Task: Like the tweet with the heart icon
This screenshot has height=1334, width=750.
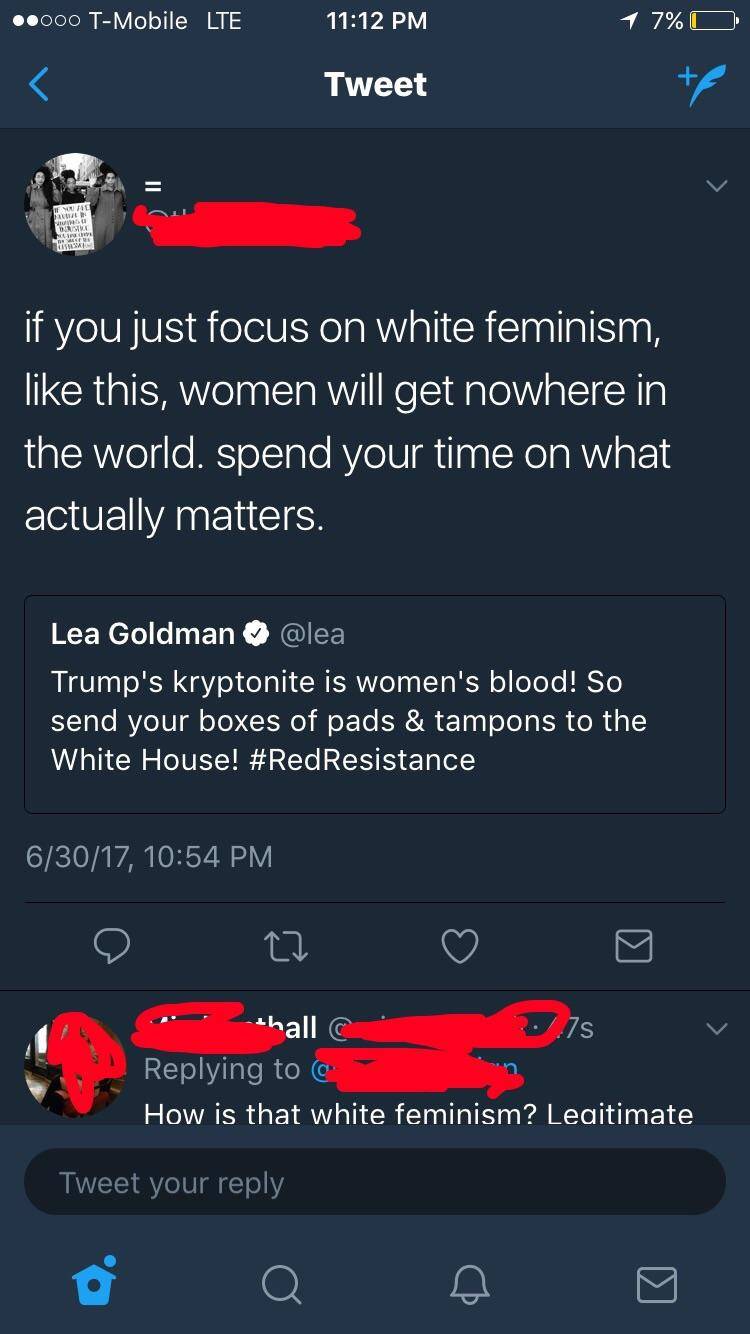Action: pos(459,946)
